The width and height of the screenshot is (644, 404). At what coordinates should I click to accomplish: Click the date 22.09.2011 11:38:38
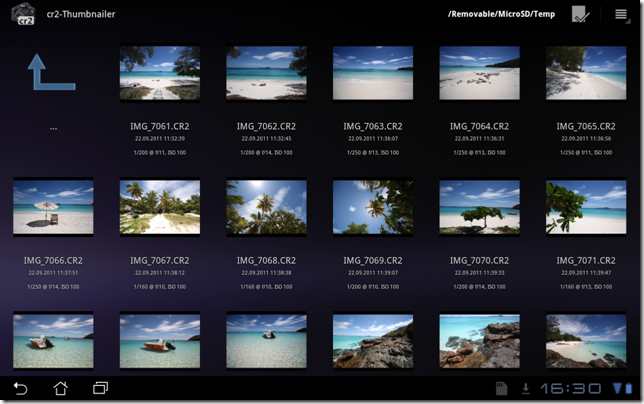tap(266, 273)
